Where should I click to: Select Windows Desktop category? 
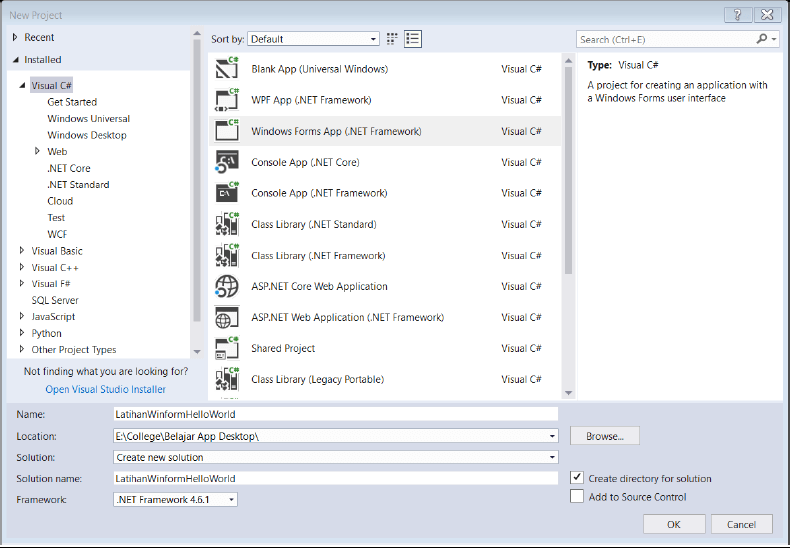click(87, 135)
